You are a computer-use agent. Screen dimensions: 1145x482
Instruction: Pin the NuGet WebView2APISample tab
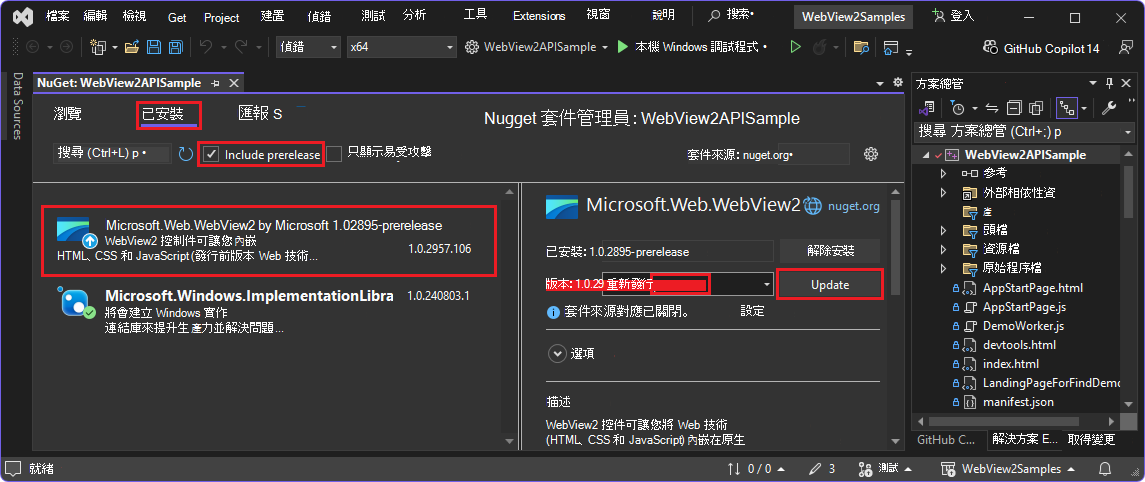click(x=215, y=83)
